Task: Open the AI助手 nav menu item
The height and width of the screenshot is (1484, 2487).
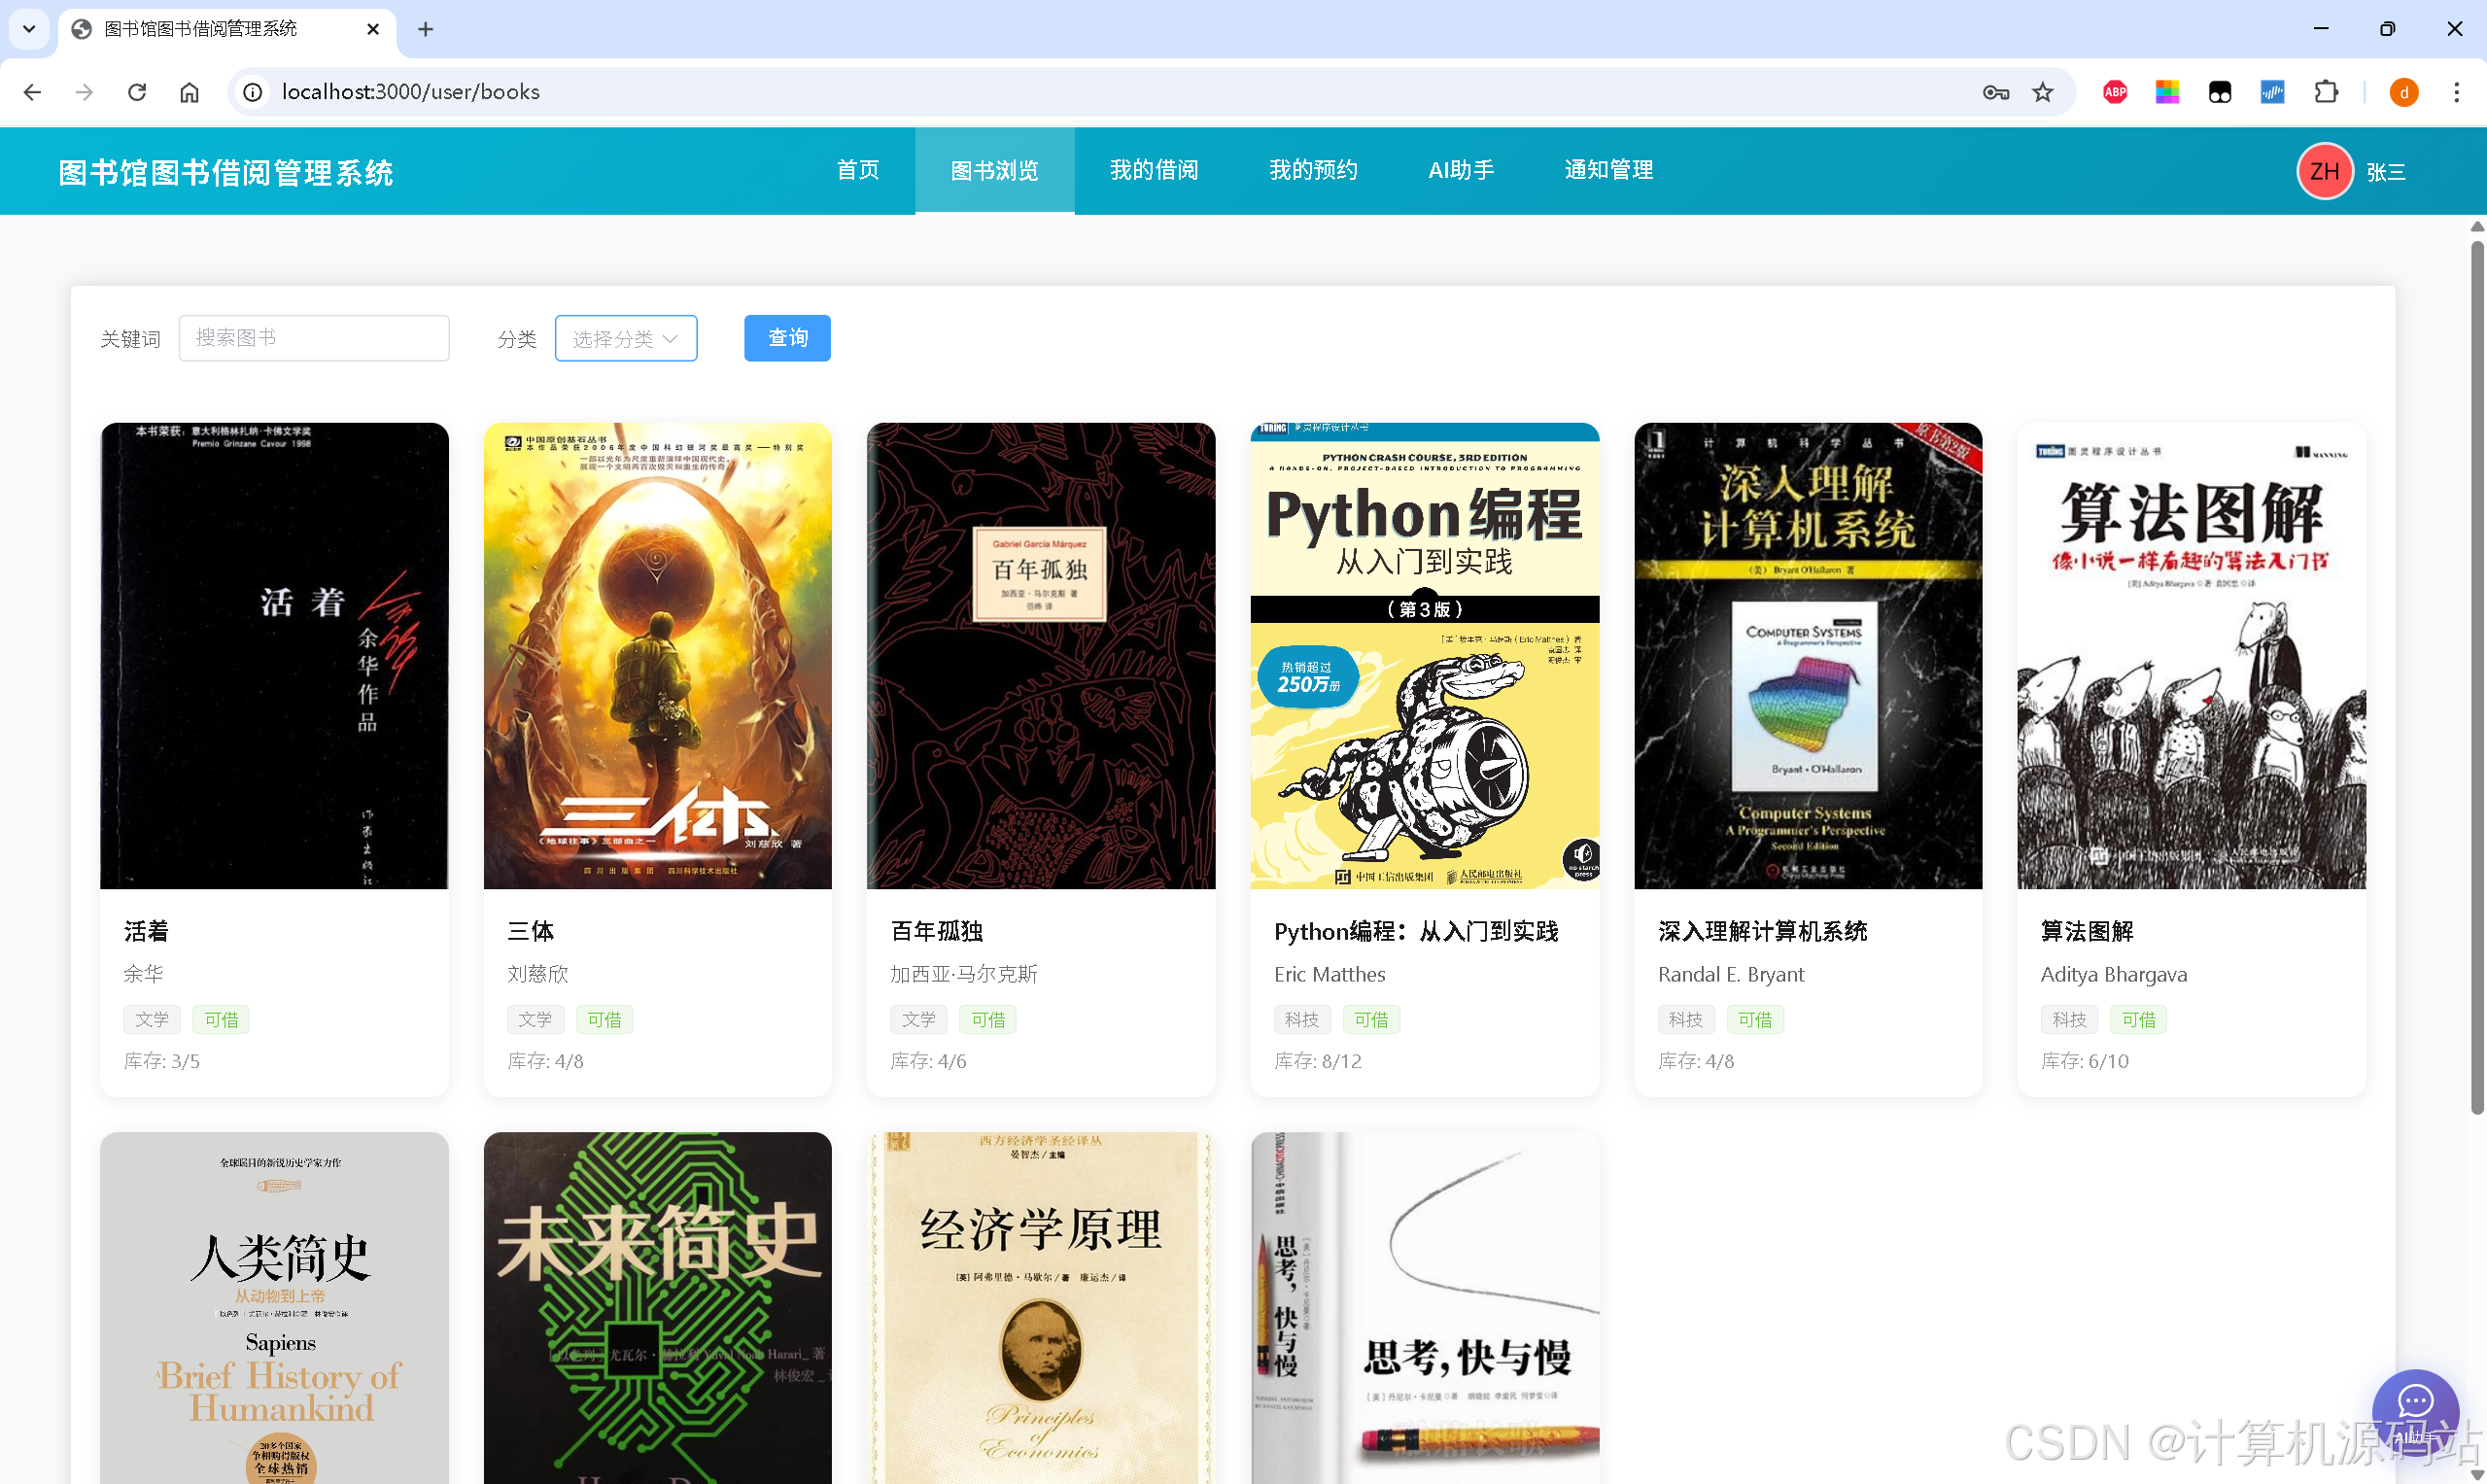Action: coord(1460,170)
